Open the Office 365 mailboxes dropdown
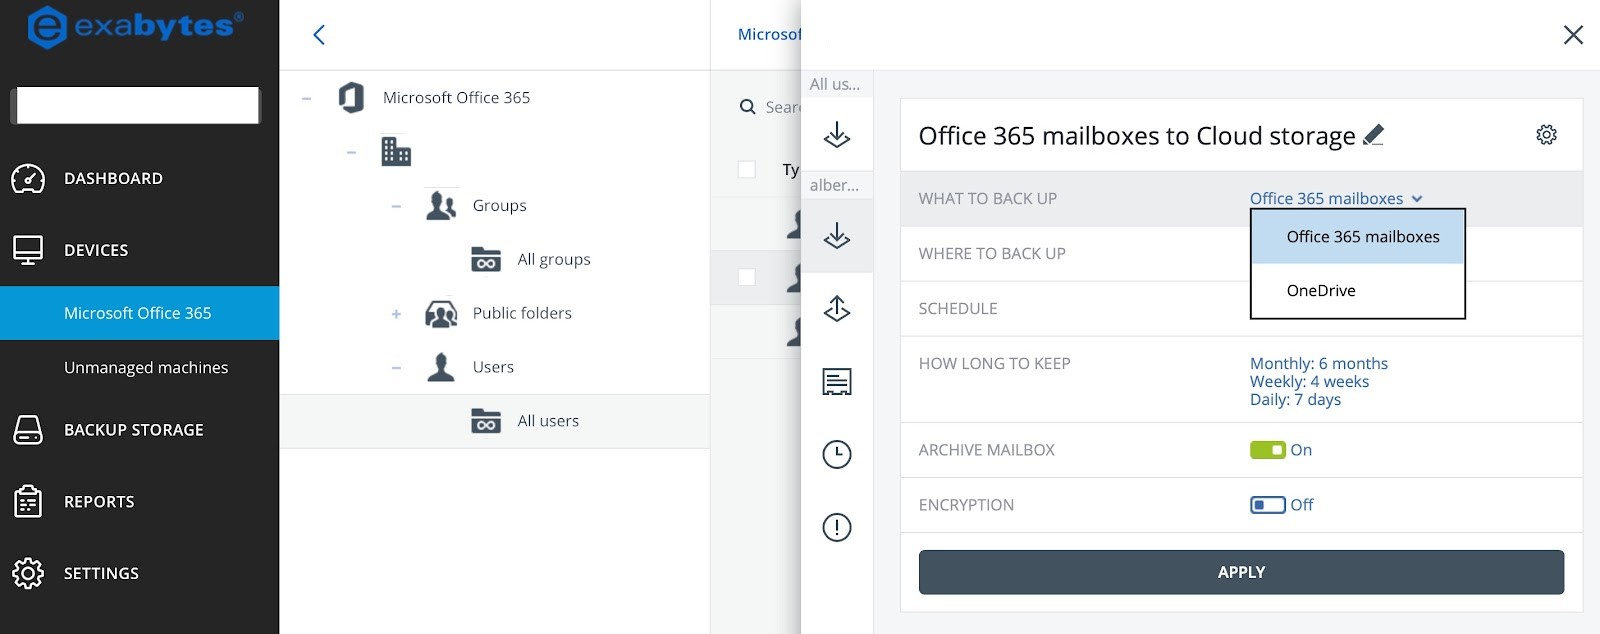Image resolution: width=1600 pixels, height=634 pixels. (x=1336, y=198)
